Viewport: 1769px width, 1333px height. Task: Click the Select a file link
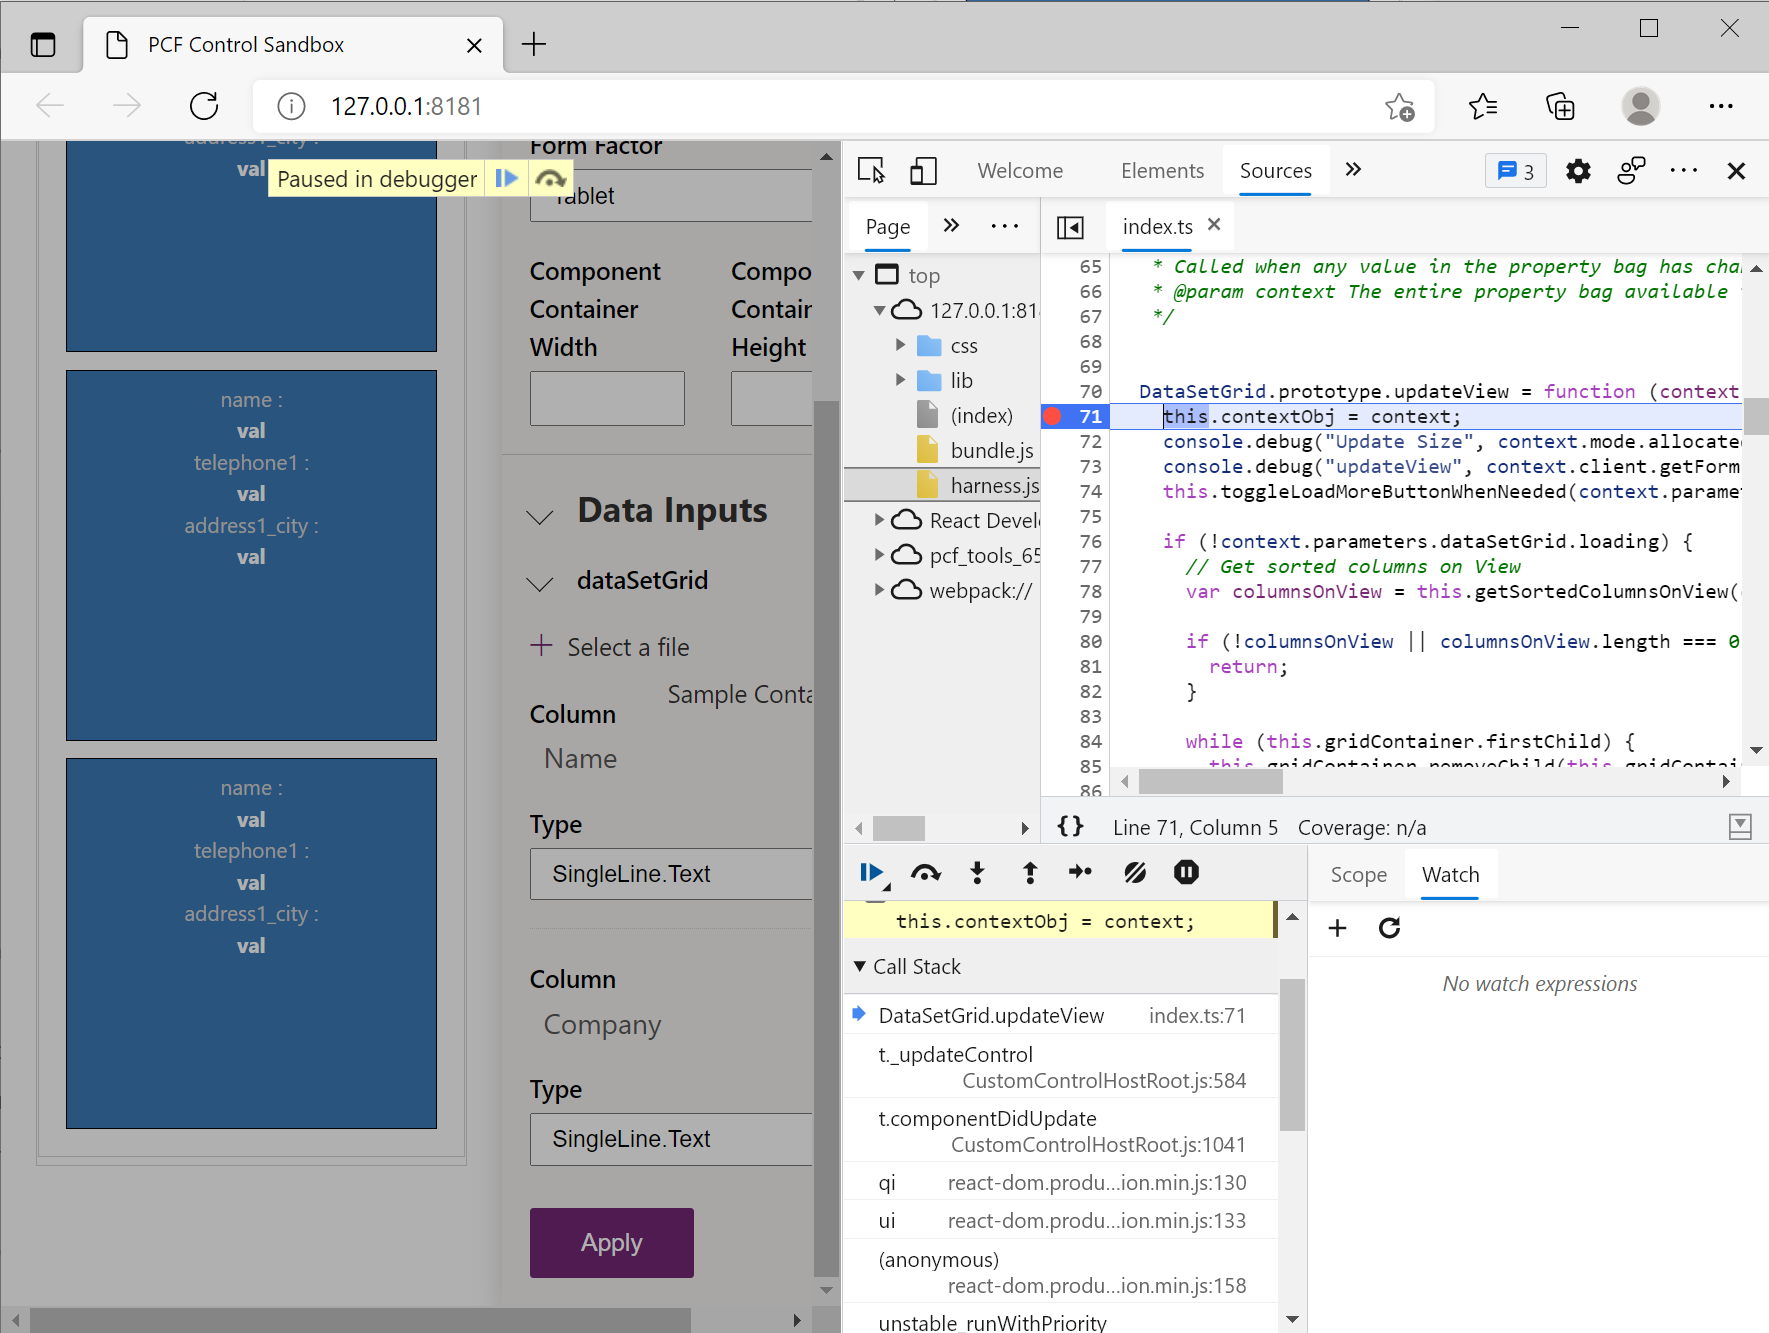pos(627,647)
